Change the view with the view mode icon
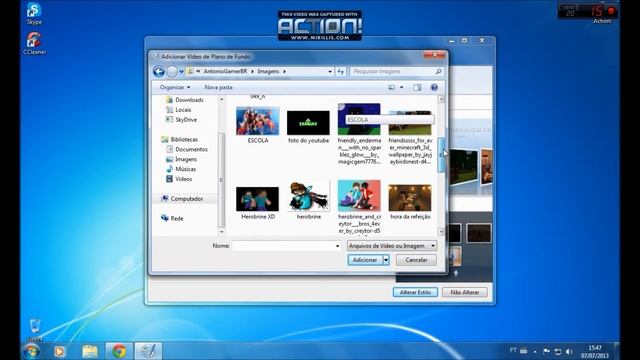The height and width of the screenshot is (360, 640). point(391,87)
